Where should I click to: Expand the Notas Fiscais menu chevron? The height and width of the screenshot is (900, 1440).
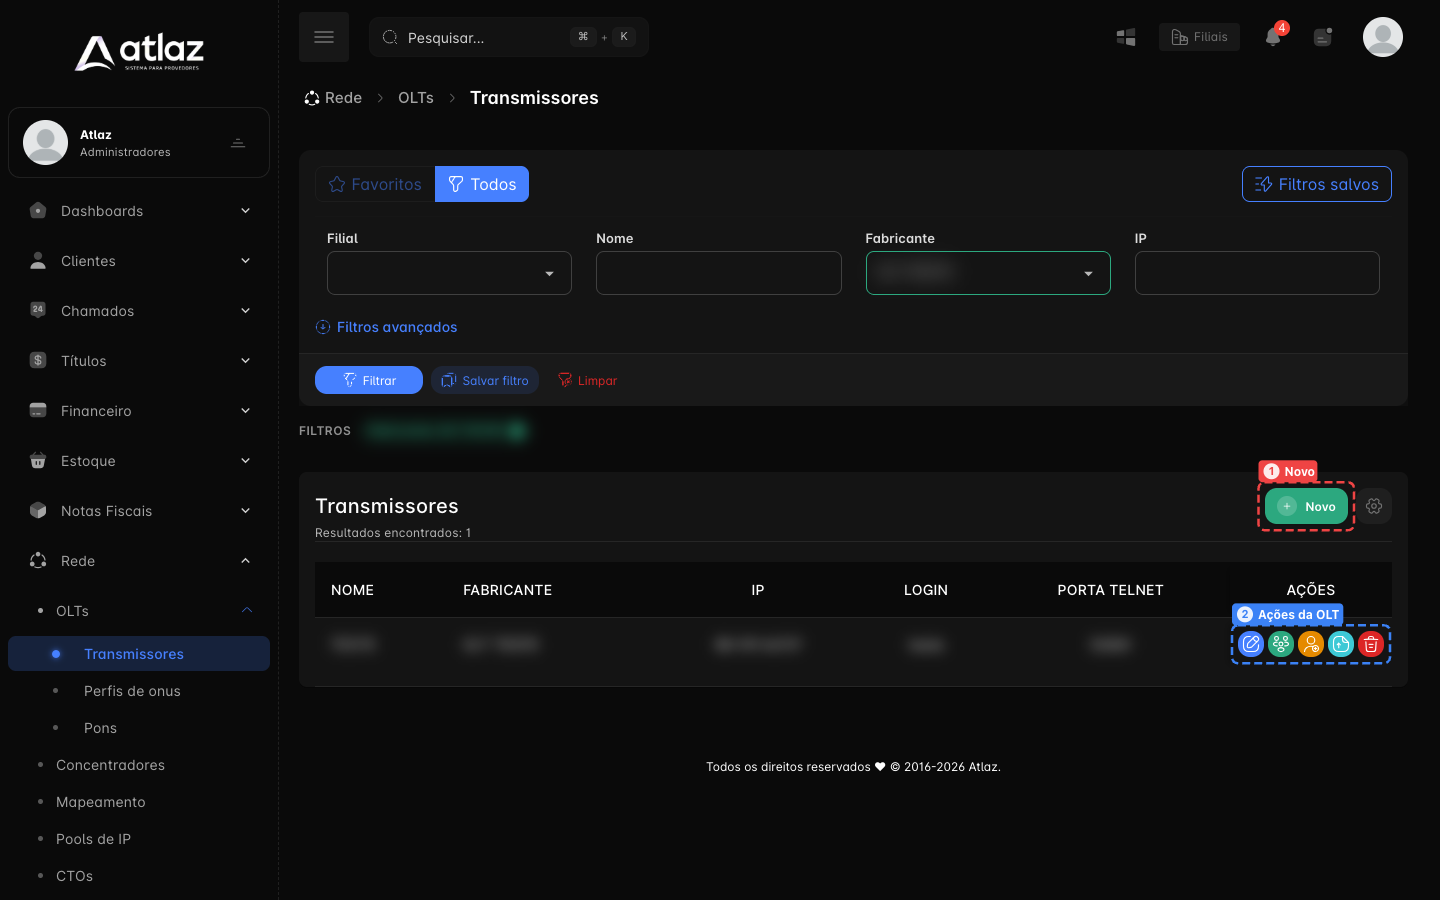(245, 510)
